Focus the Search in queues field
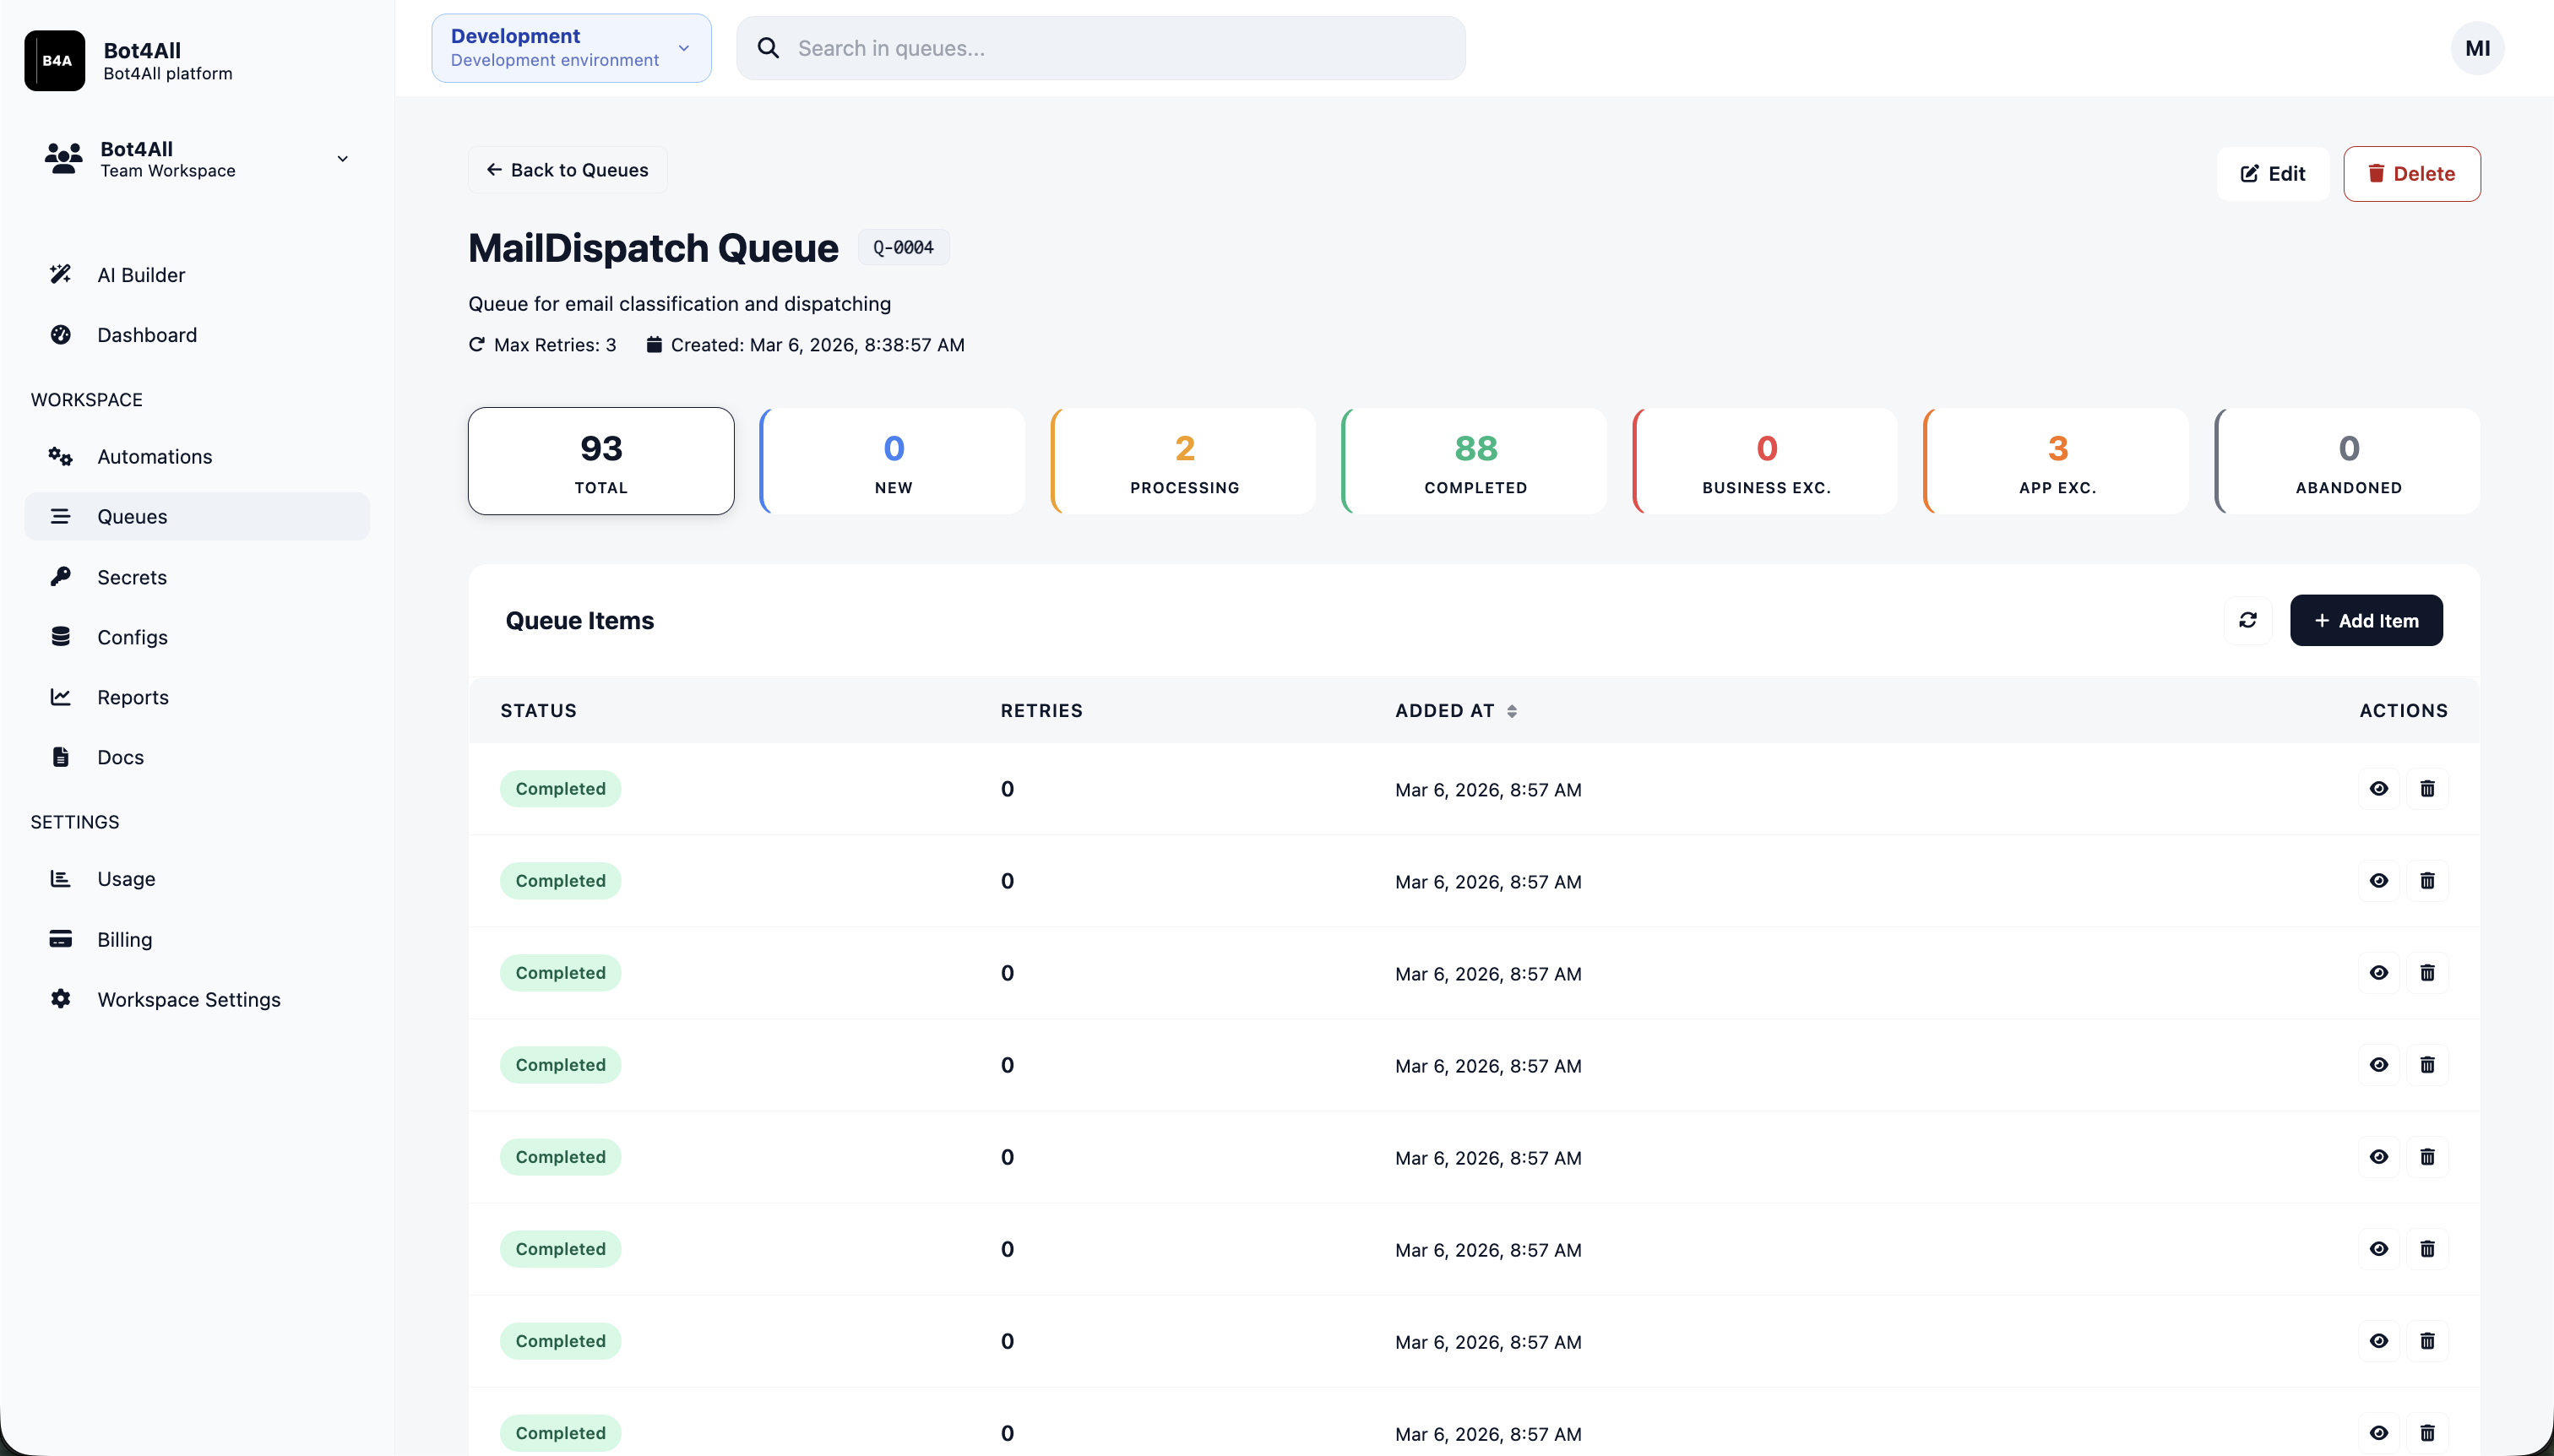This screenshot has width=2554, height=1456. point(1100,48)
